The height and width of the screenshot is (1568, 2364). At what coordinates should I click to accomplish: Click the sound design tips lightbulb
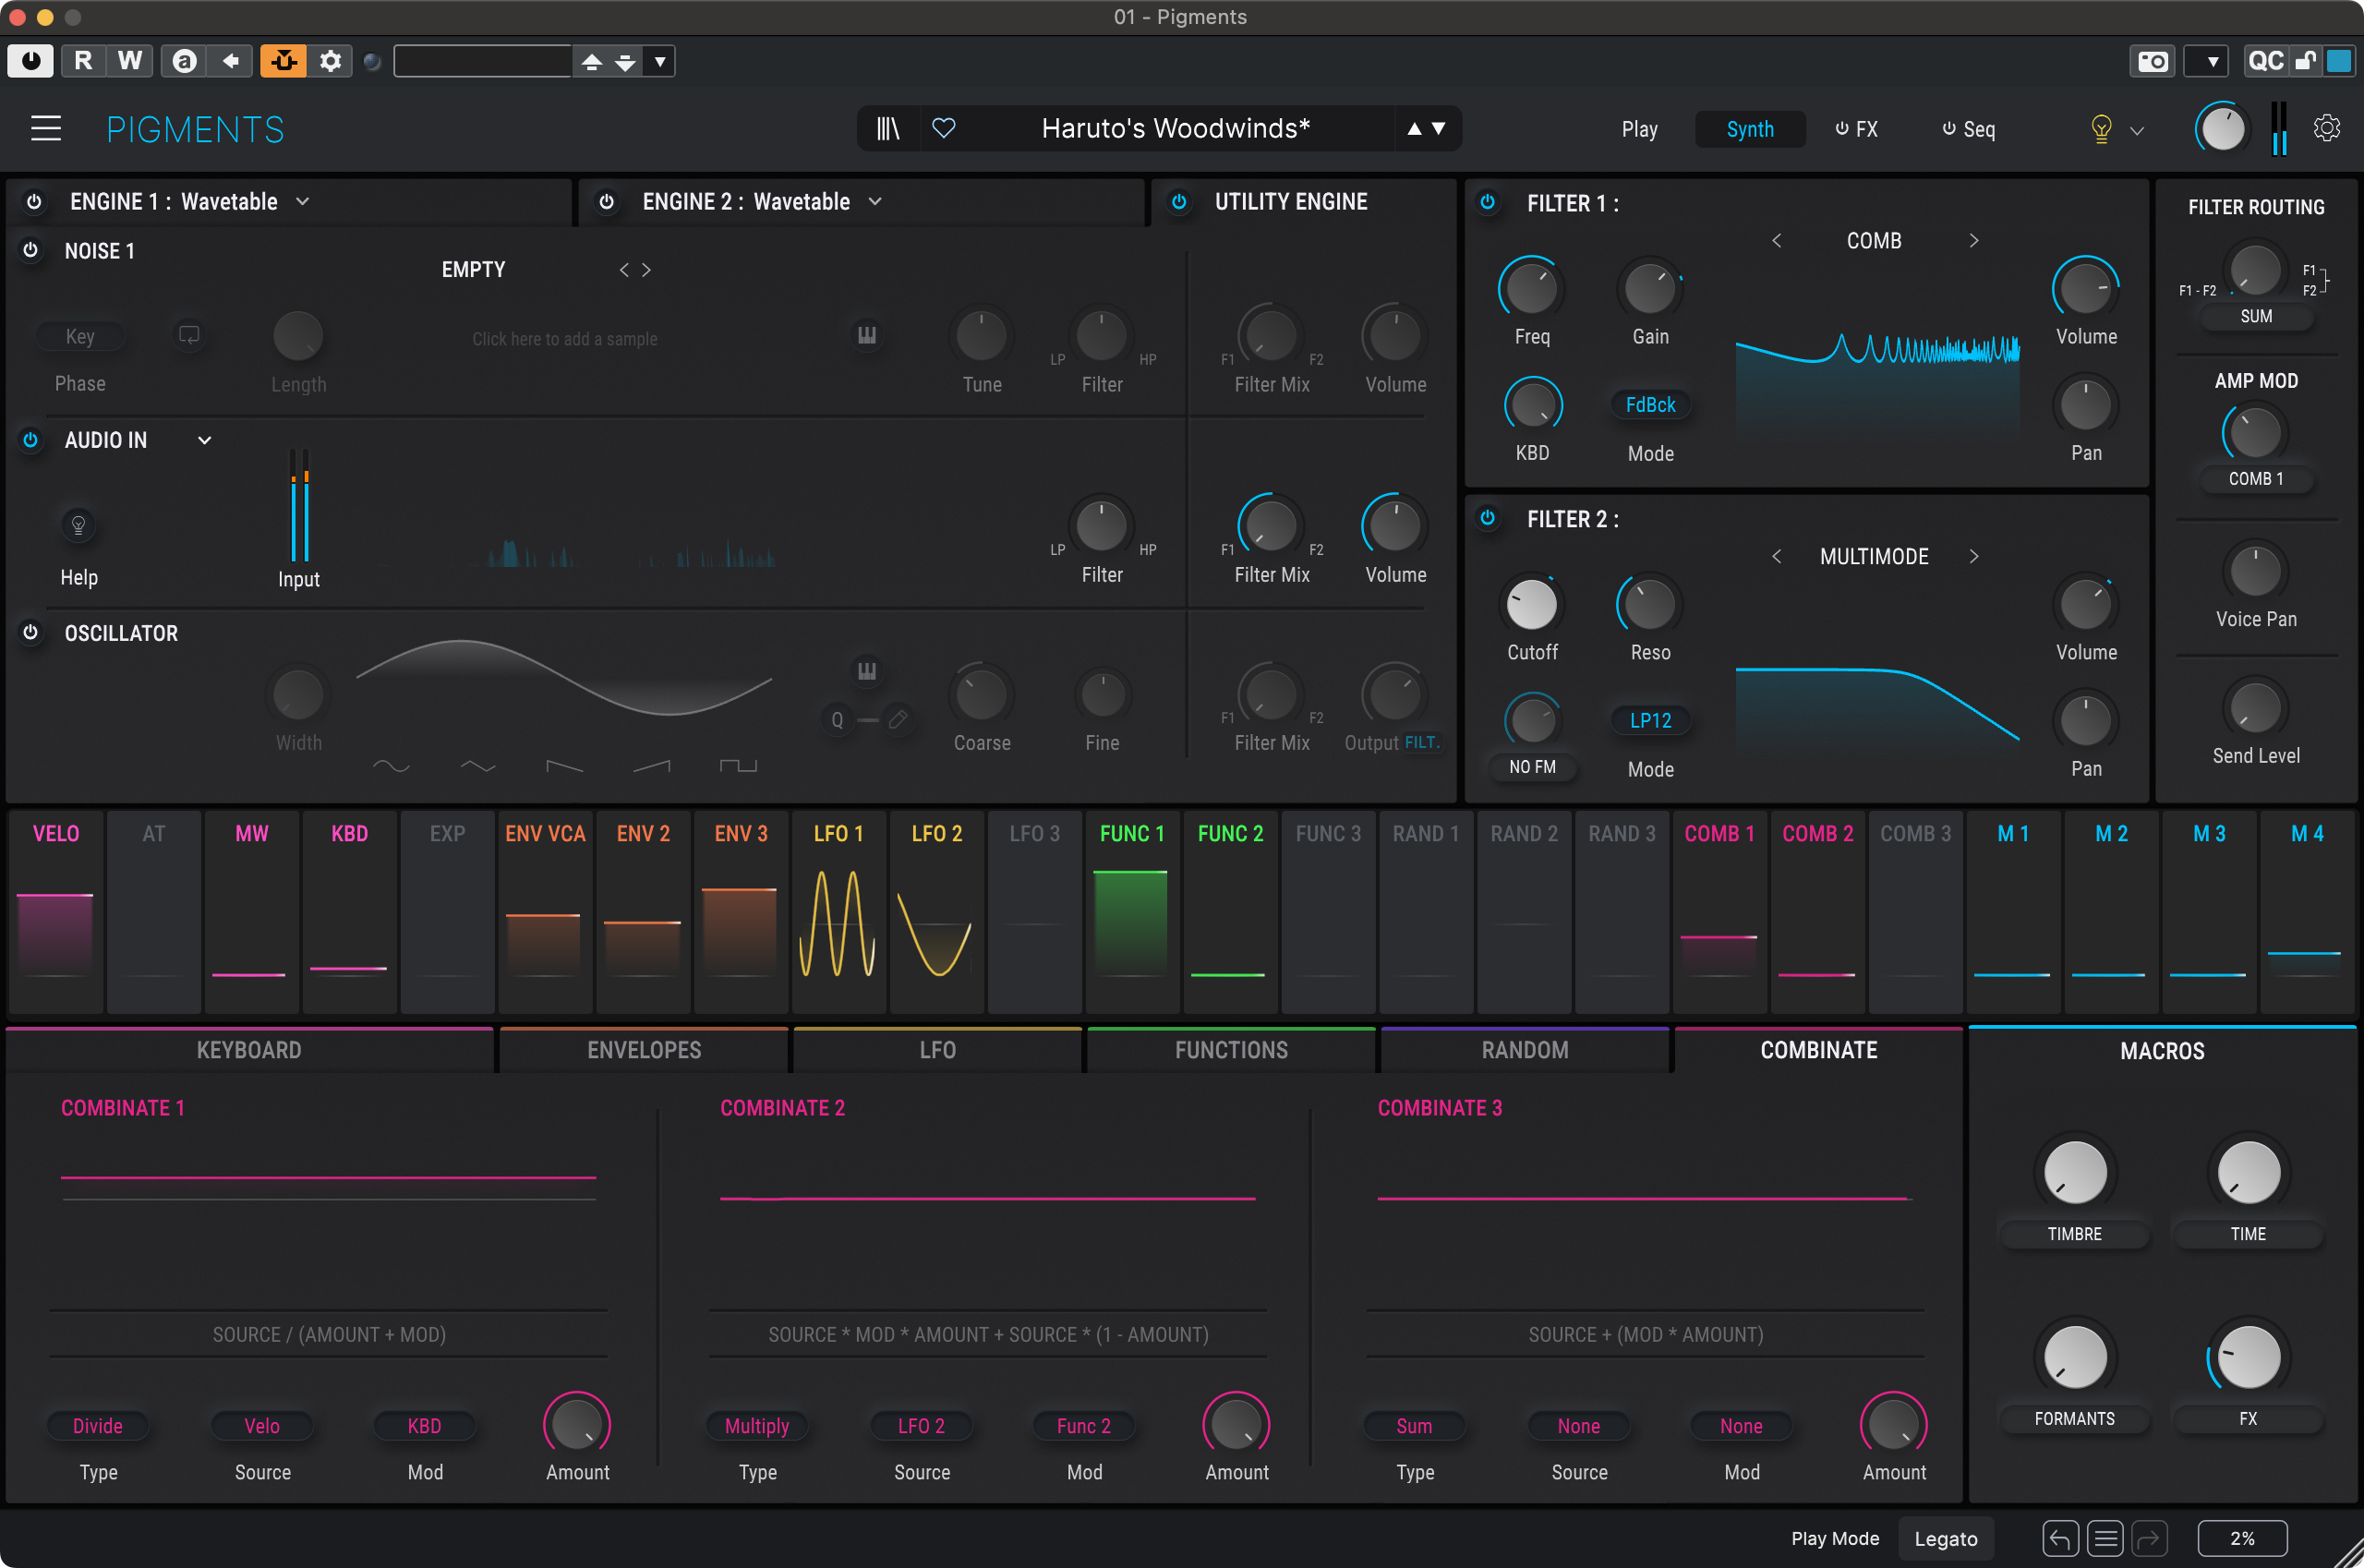click(2101, 129)
